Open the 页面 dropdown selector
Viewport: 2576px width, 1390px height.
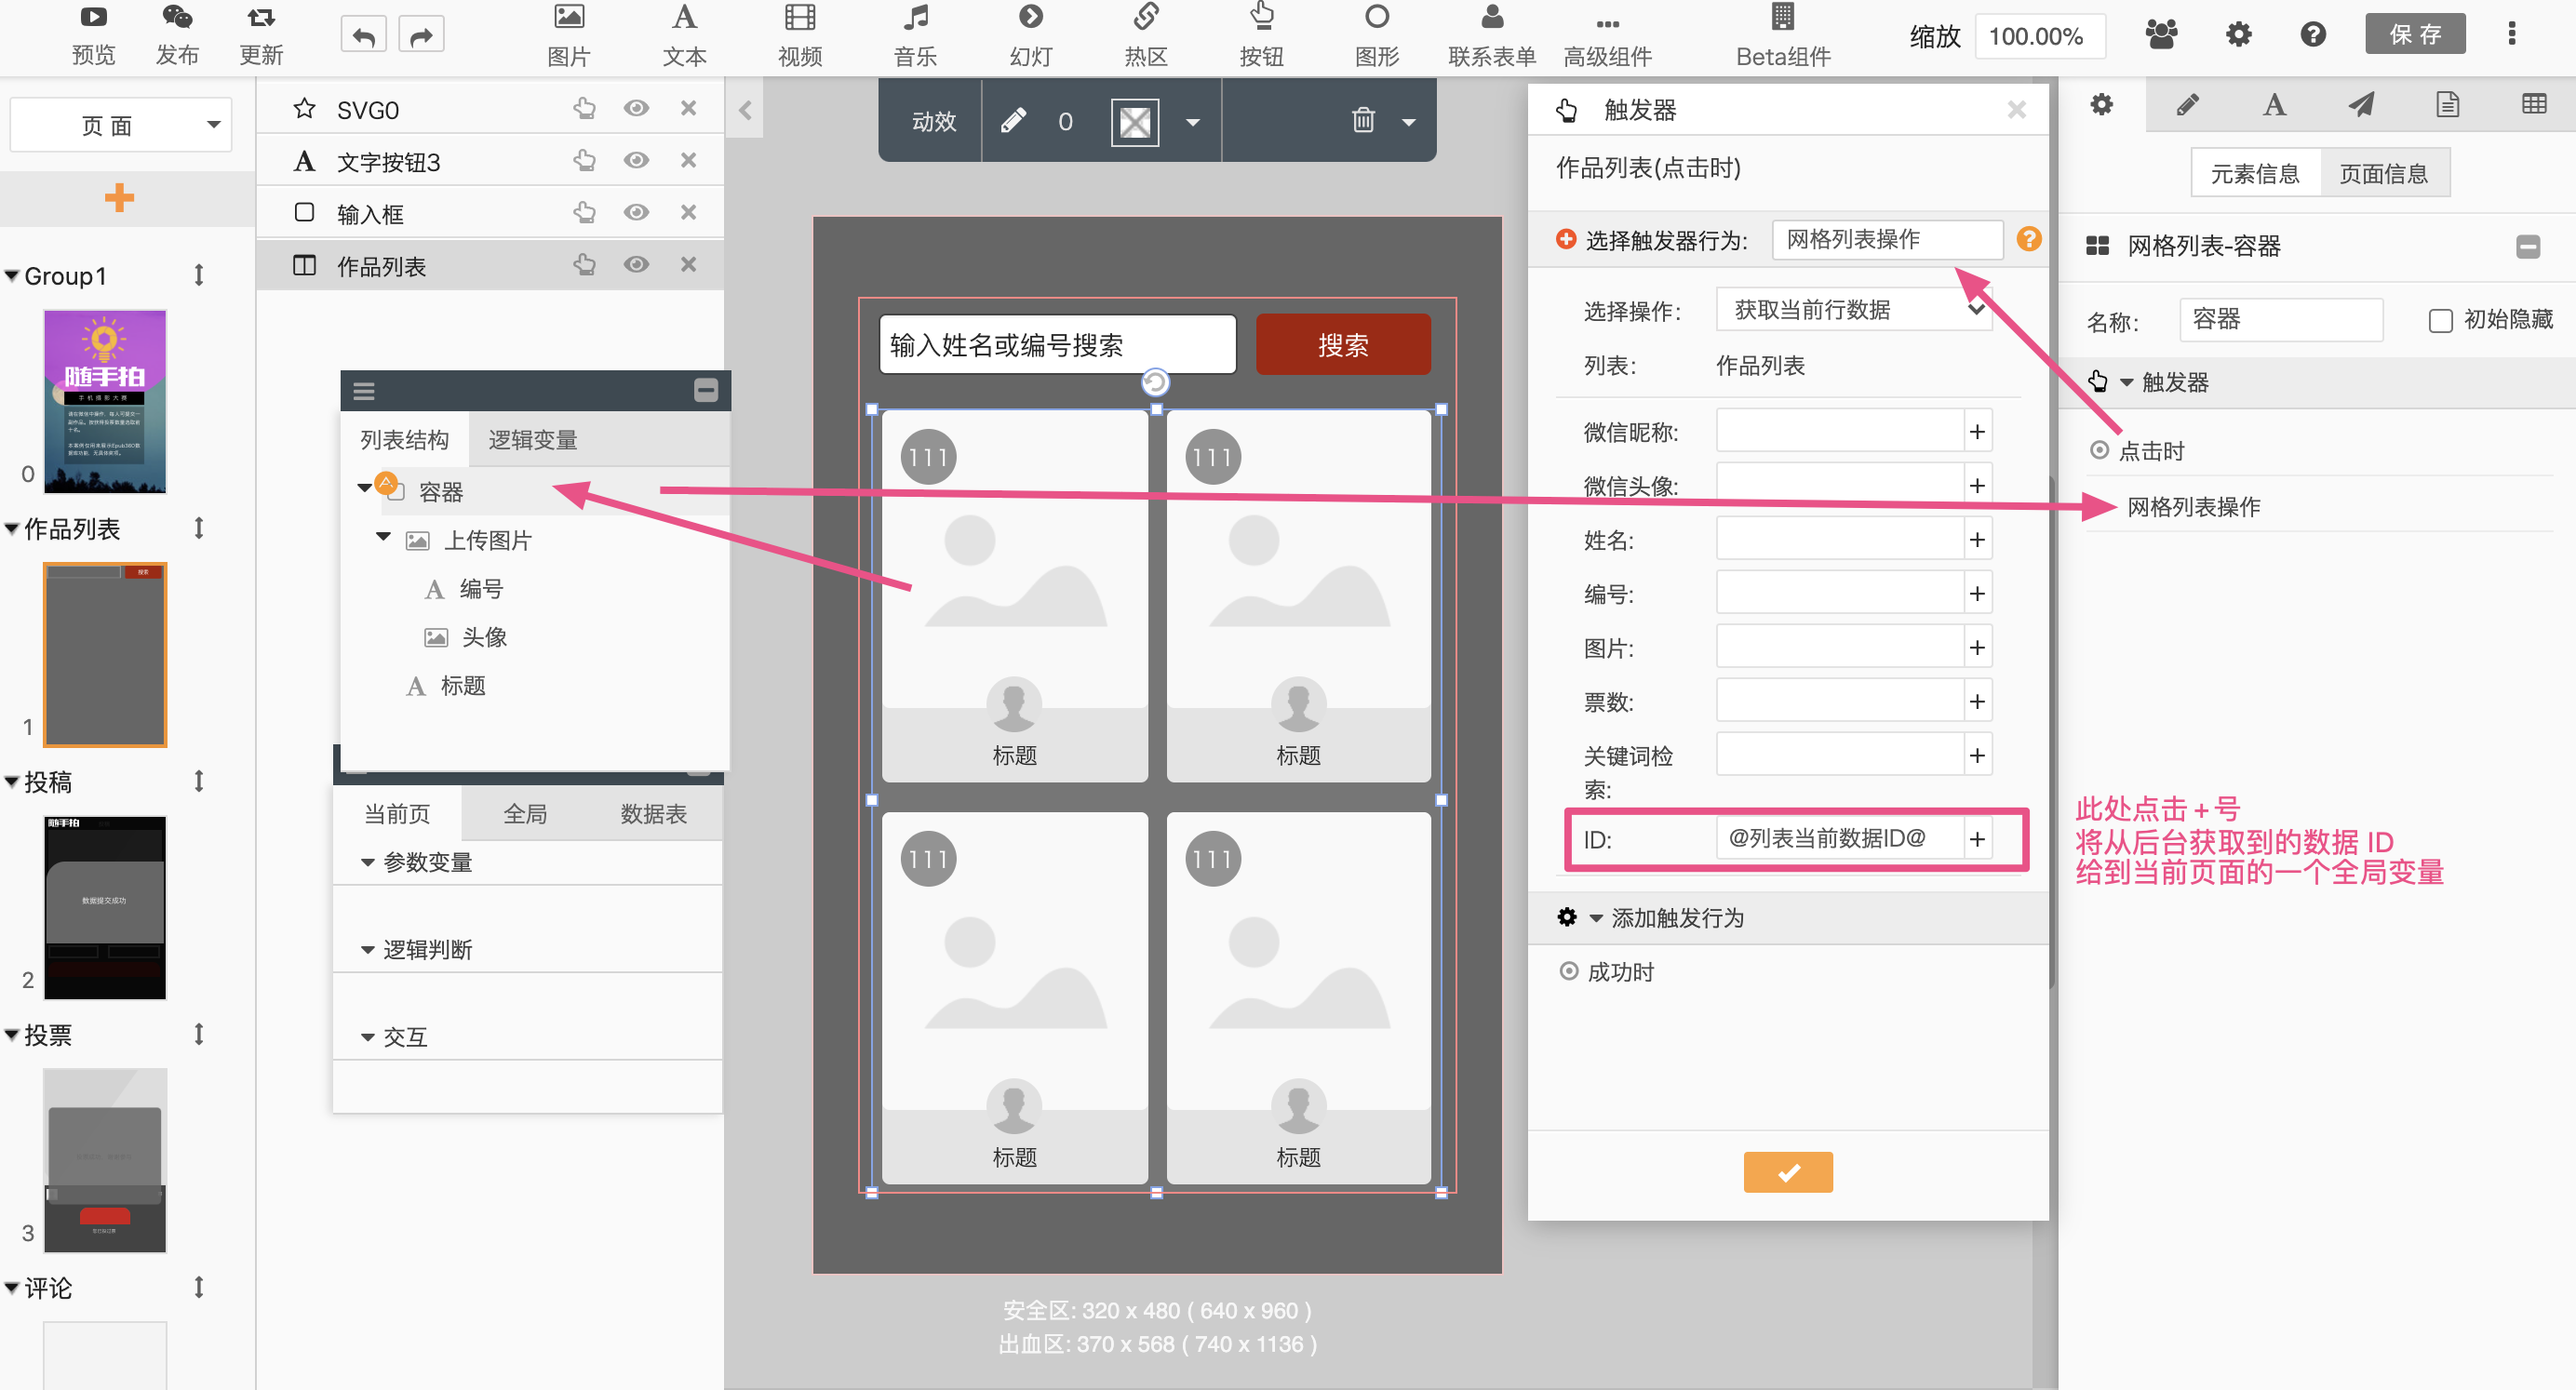click(x=121, y=125)
